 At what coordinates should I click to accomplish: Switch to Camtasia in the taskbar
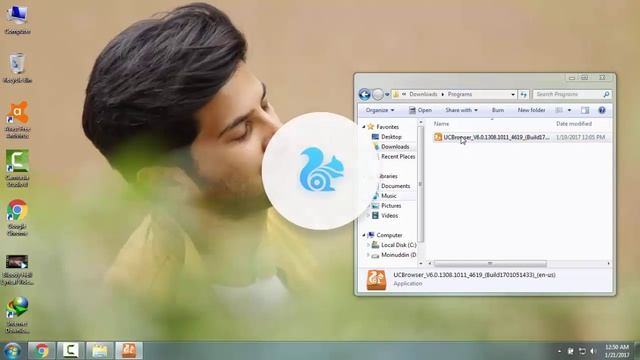(x=70, y=351)
